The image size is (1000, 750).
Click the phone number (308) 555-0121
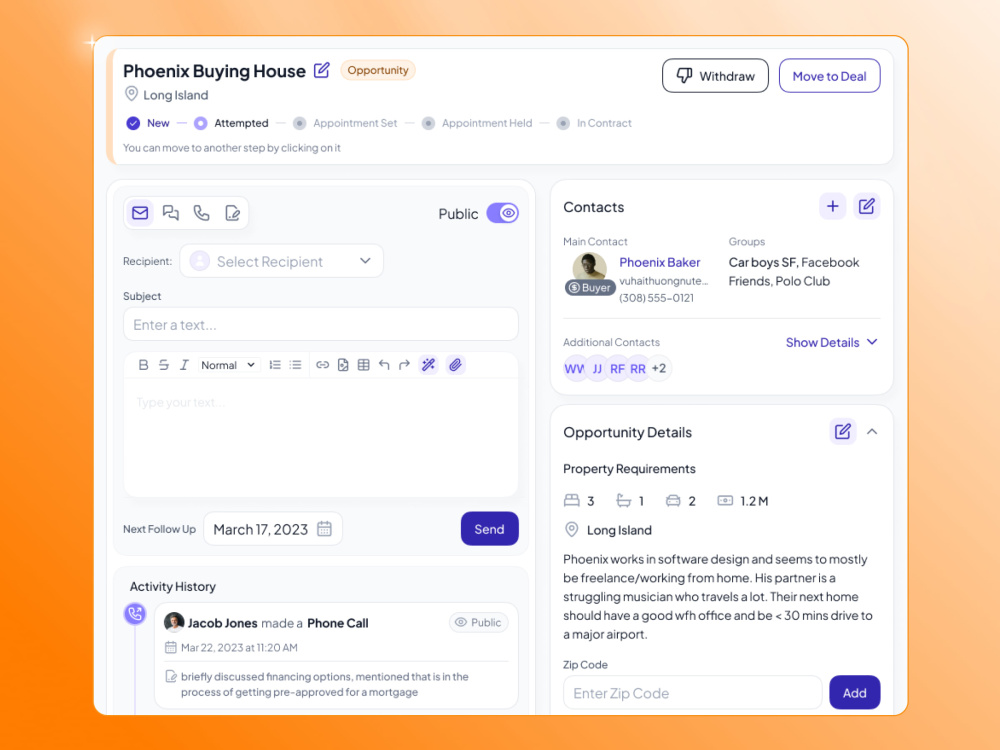(x=656, y=298)
